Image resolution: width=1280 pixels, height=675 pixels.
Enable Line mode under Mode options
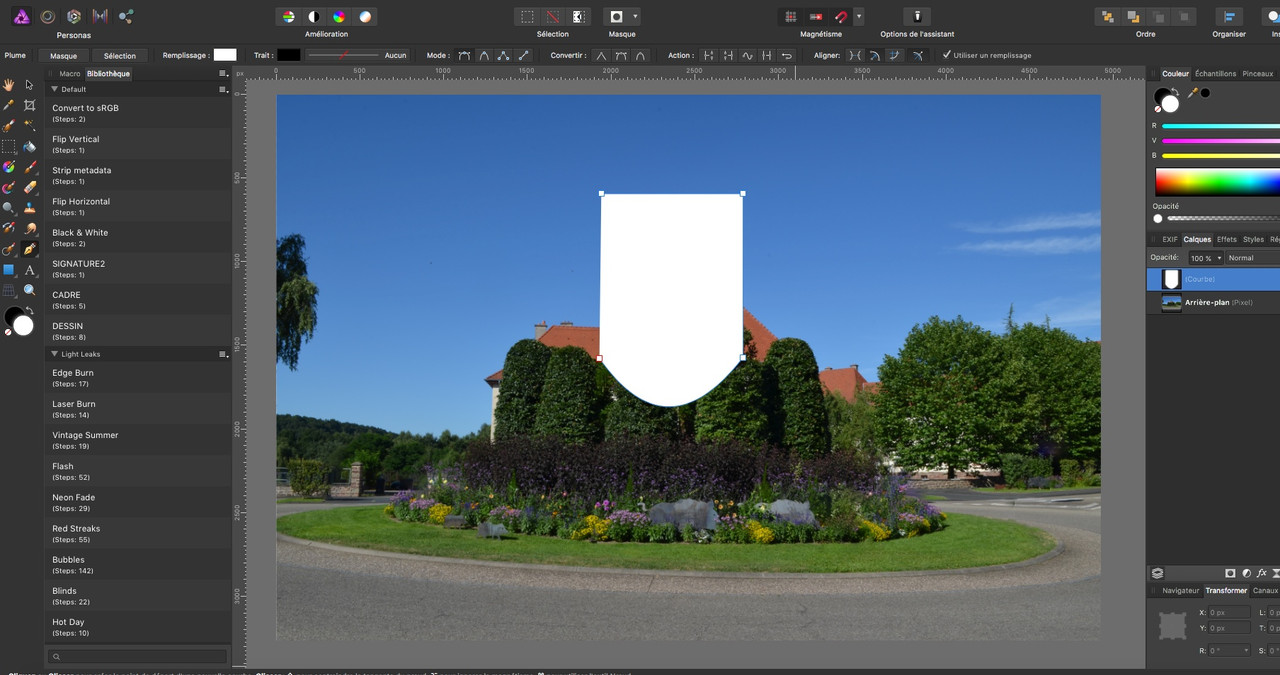tap(523, 55)
